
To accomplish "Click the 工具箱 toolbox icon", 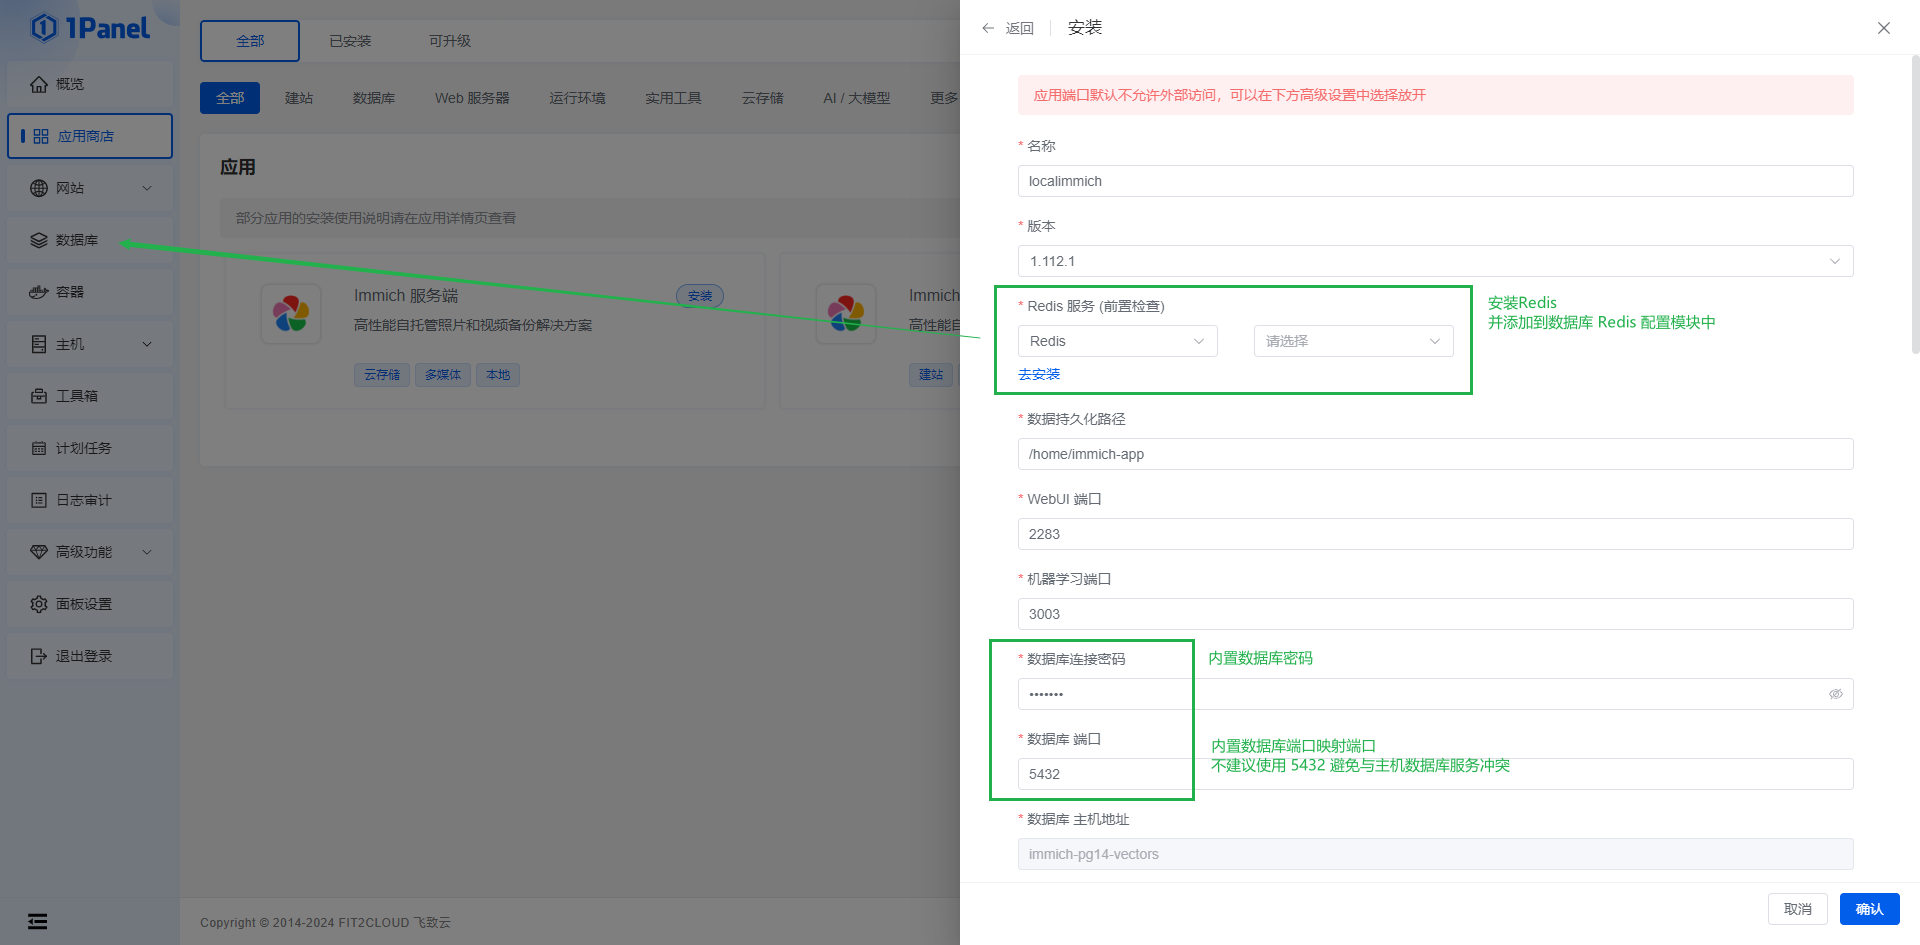I will coord(39,396).
